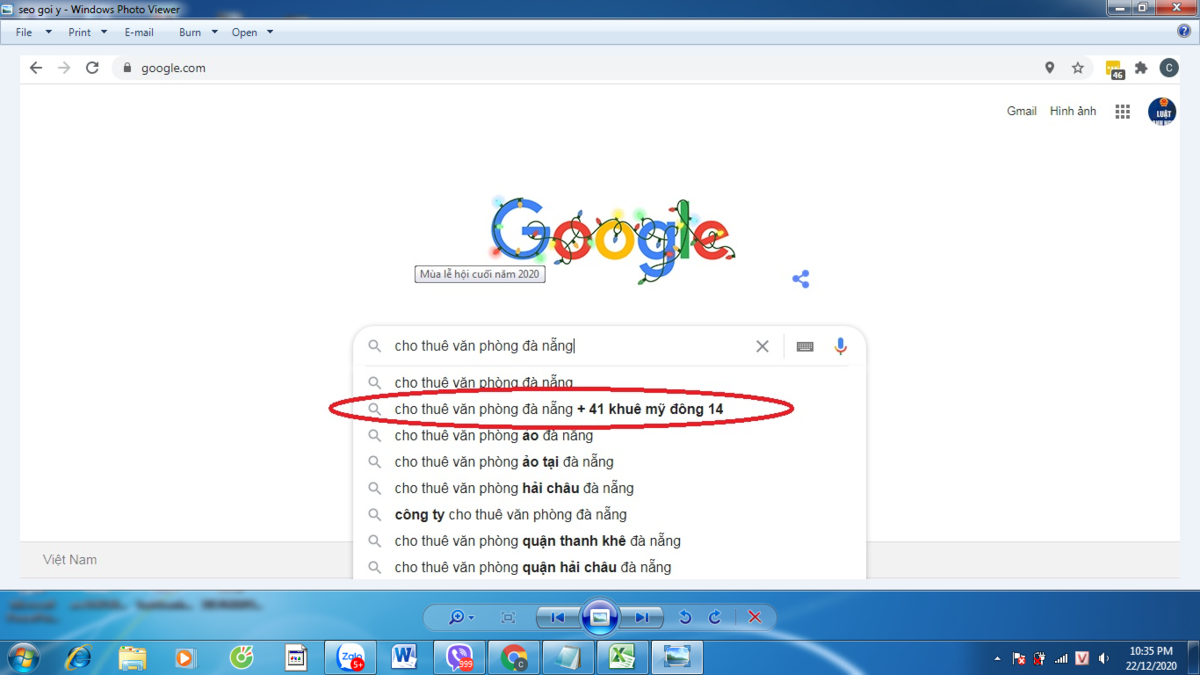Viewport: 1200px width, 675px height.
Task: Click the dropdown arrow next to Burn
Action: click(214, 32)
